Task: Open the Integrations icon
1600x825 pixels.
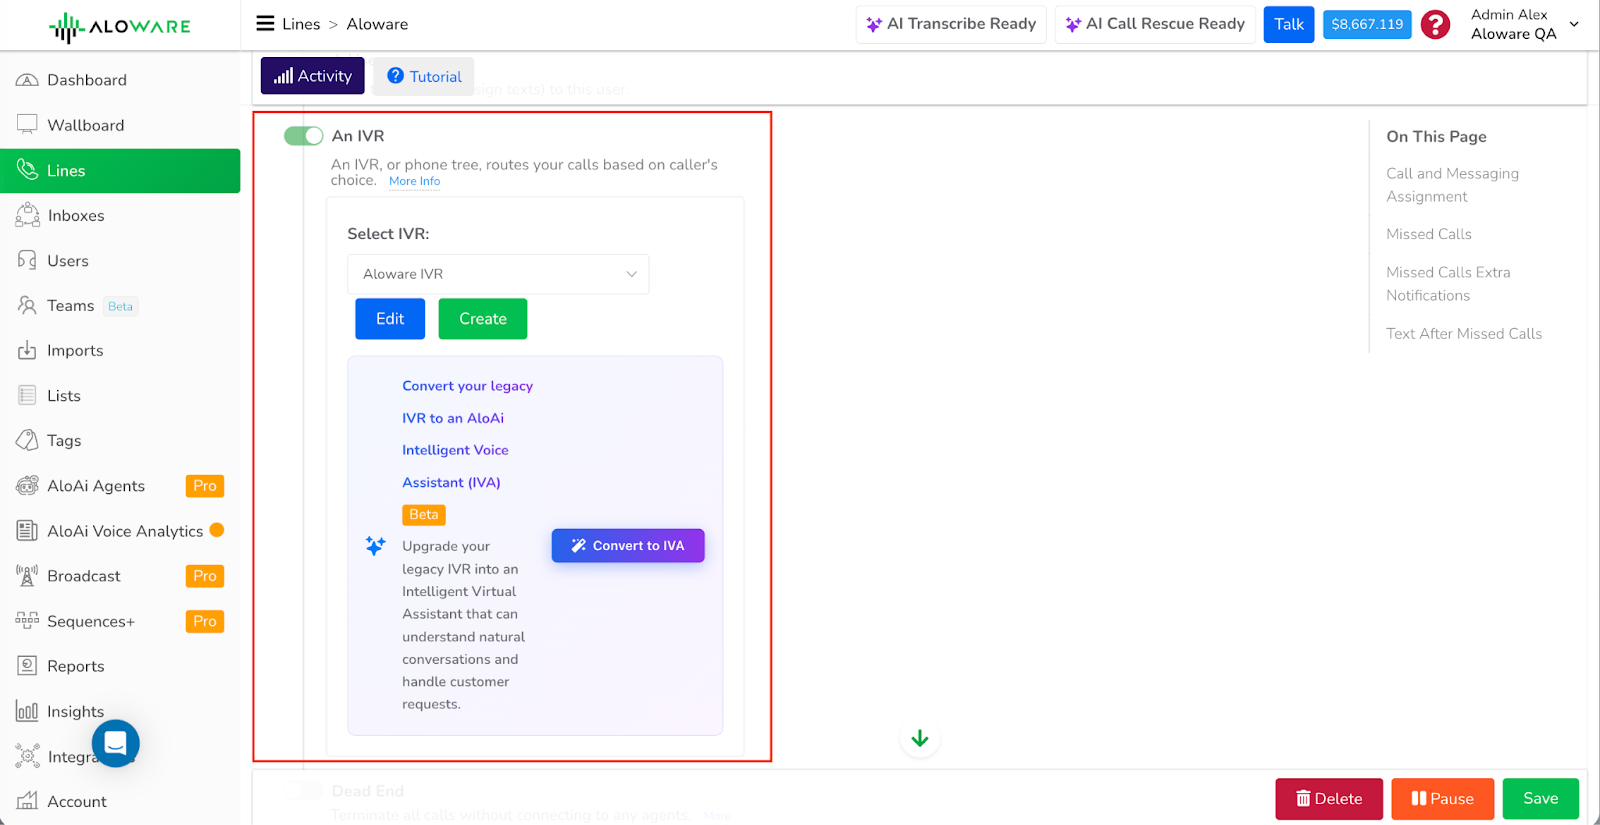Action: pyautogui.click(x=27, y=756)
